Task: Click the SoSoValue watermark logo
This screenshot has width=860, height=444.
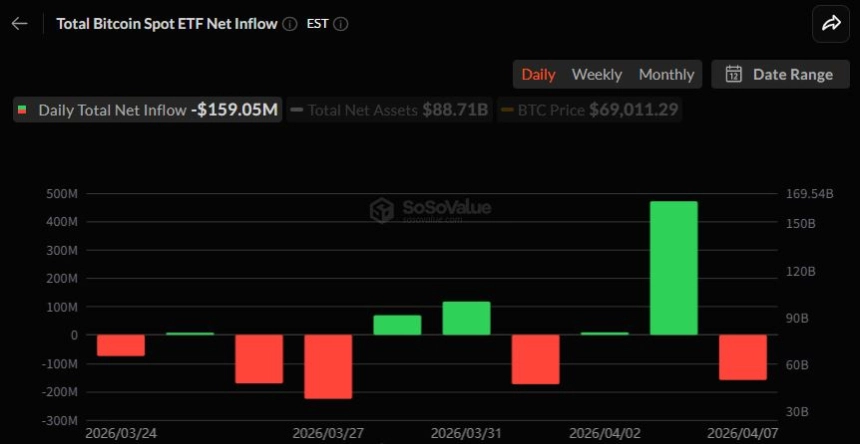Action: point(381,209)
